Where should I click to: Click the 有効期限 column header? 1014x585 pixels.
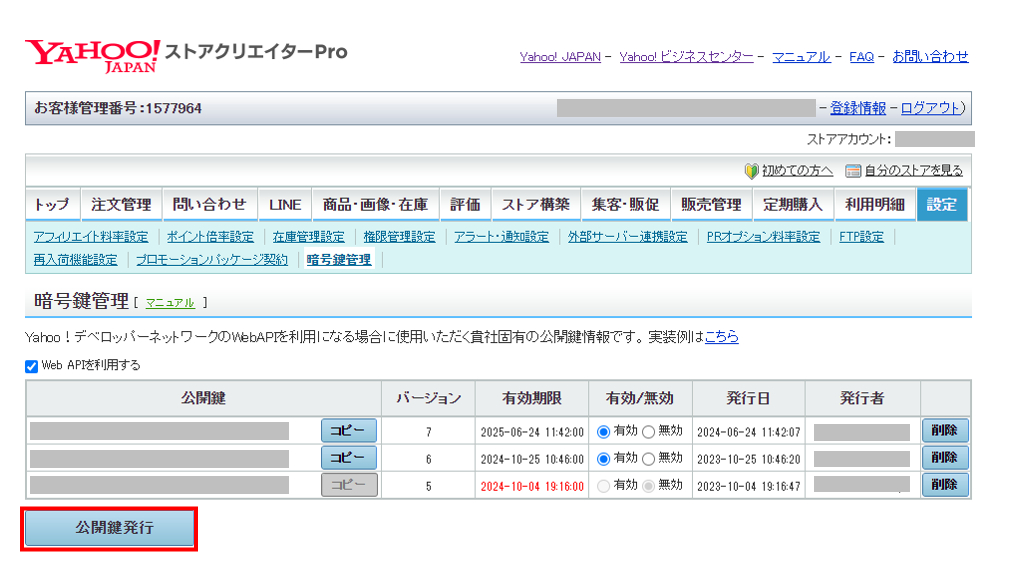click(532, 398)
